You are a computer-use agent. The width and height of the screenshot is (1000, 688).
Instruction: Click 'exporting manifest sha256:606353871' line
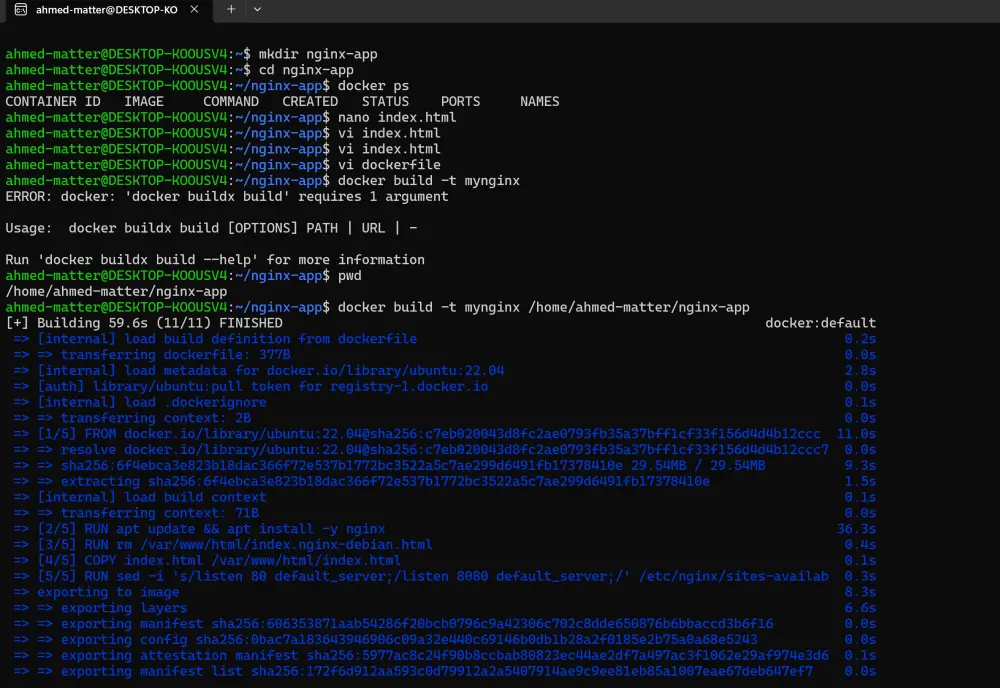coord(393,624)
